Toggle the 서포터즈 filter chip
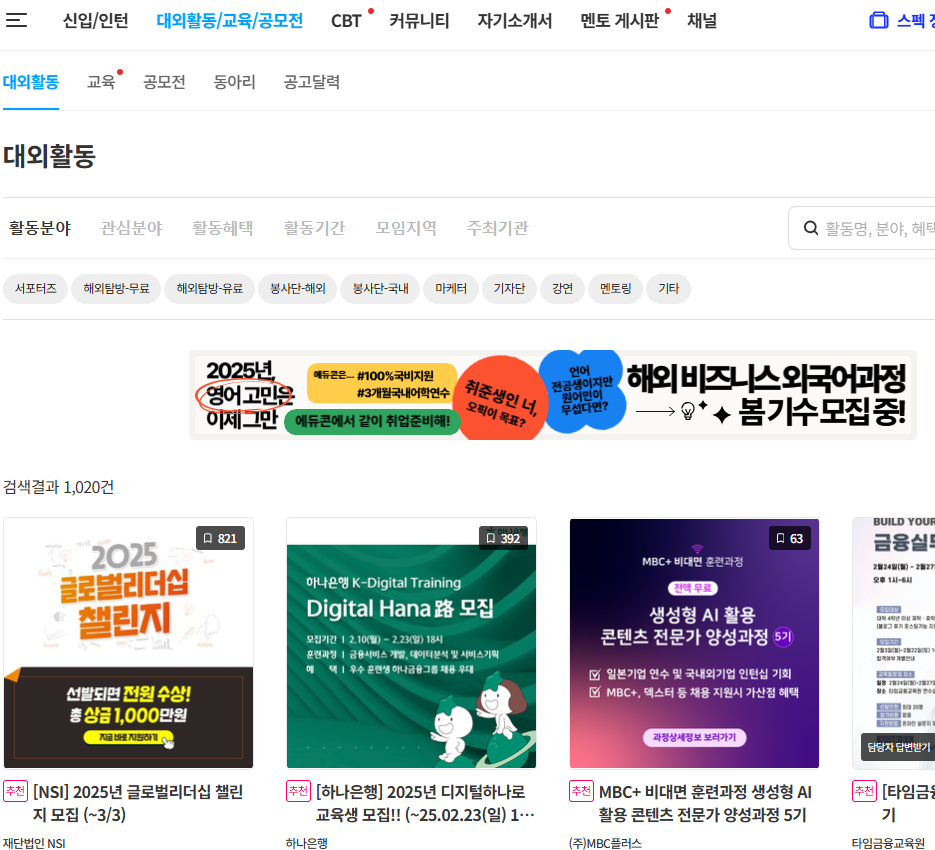The height and width of the screenshot is (850, 935). [36, 289]
